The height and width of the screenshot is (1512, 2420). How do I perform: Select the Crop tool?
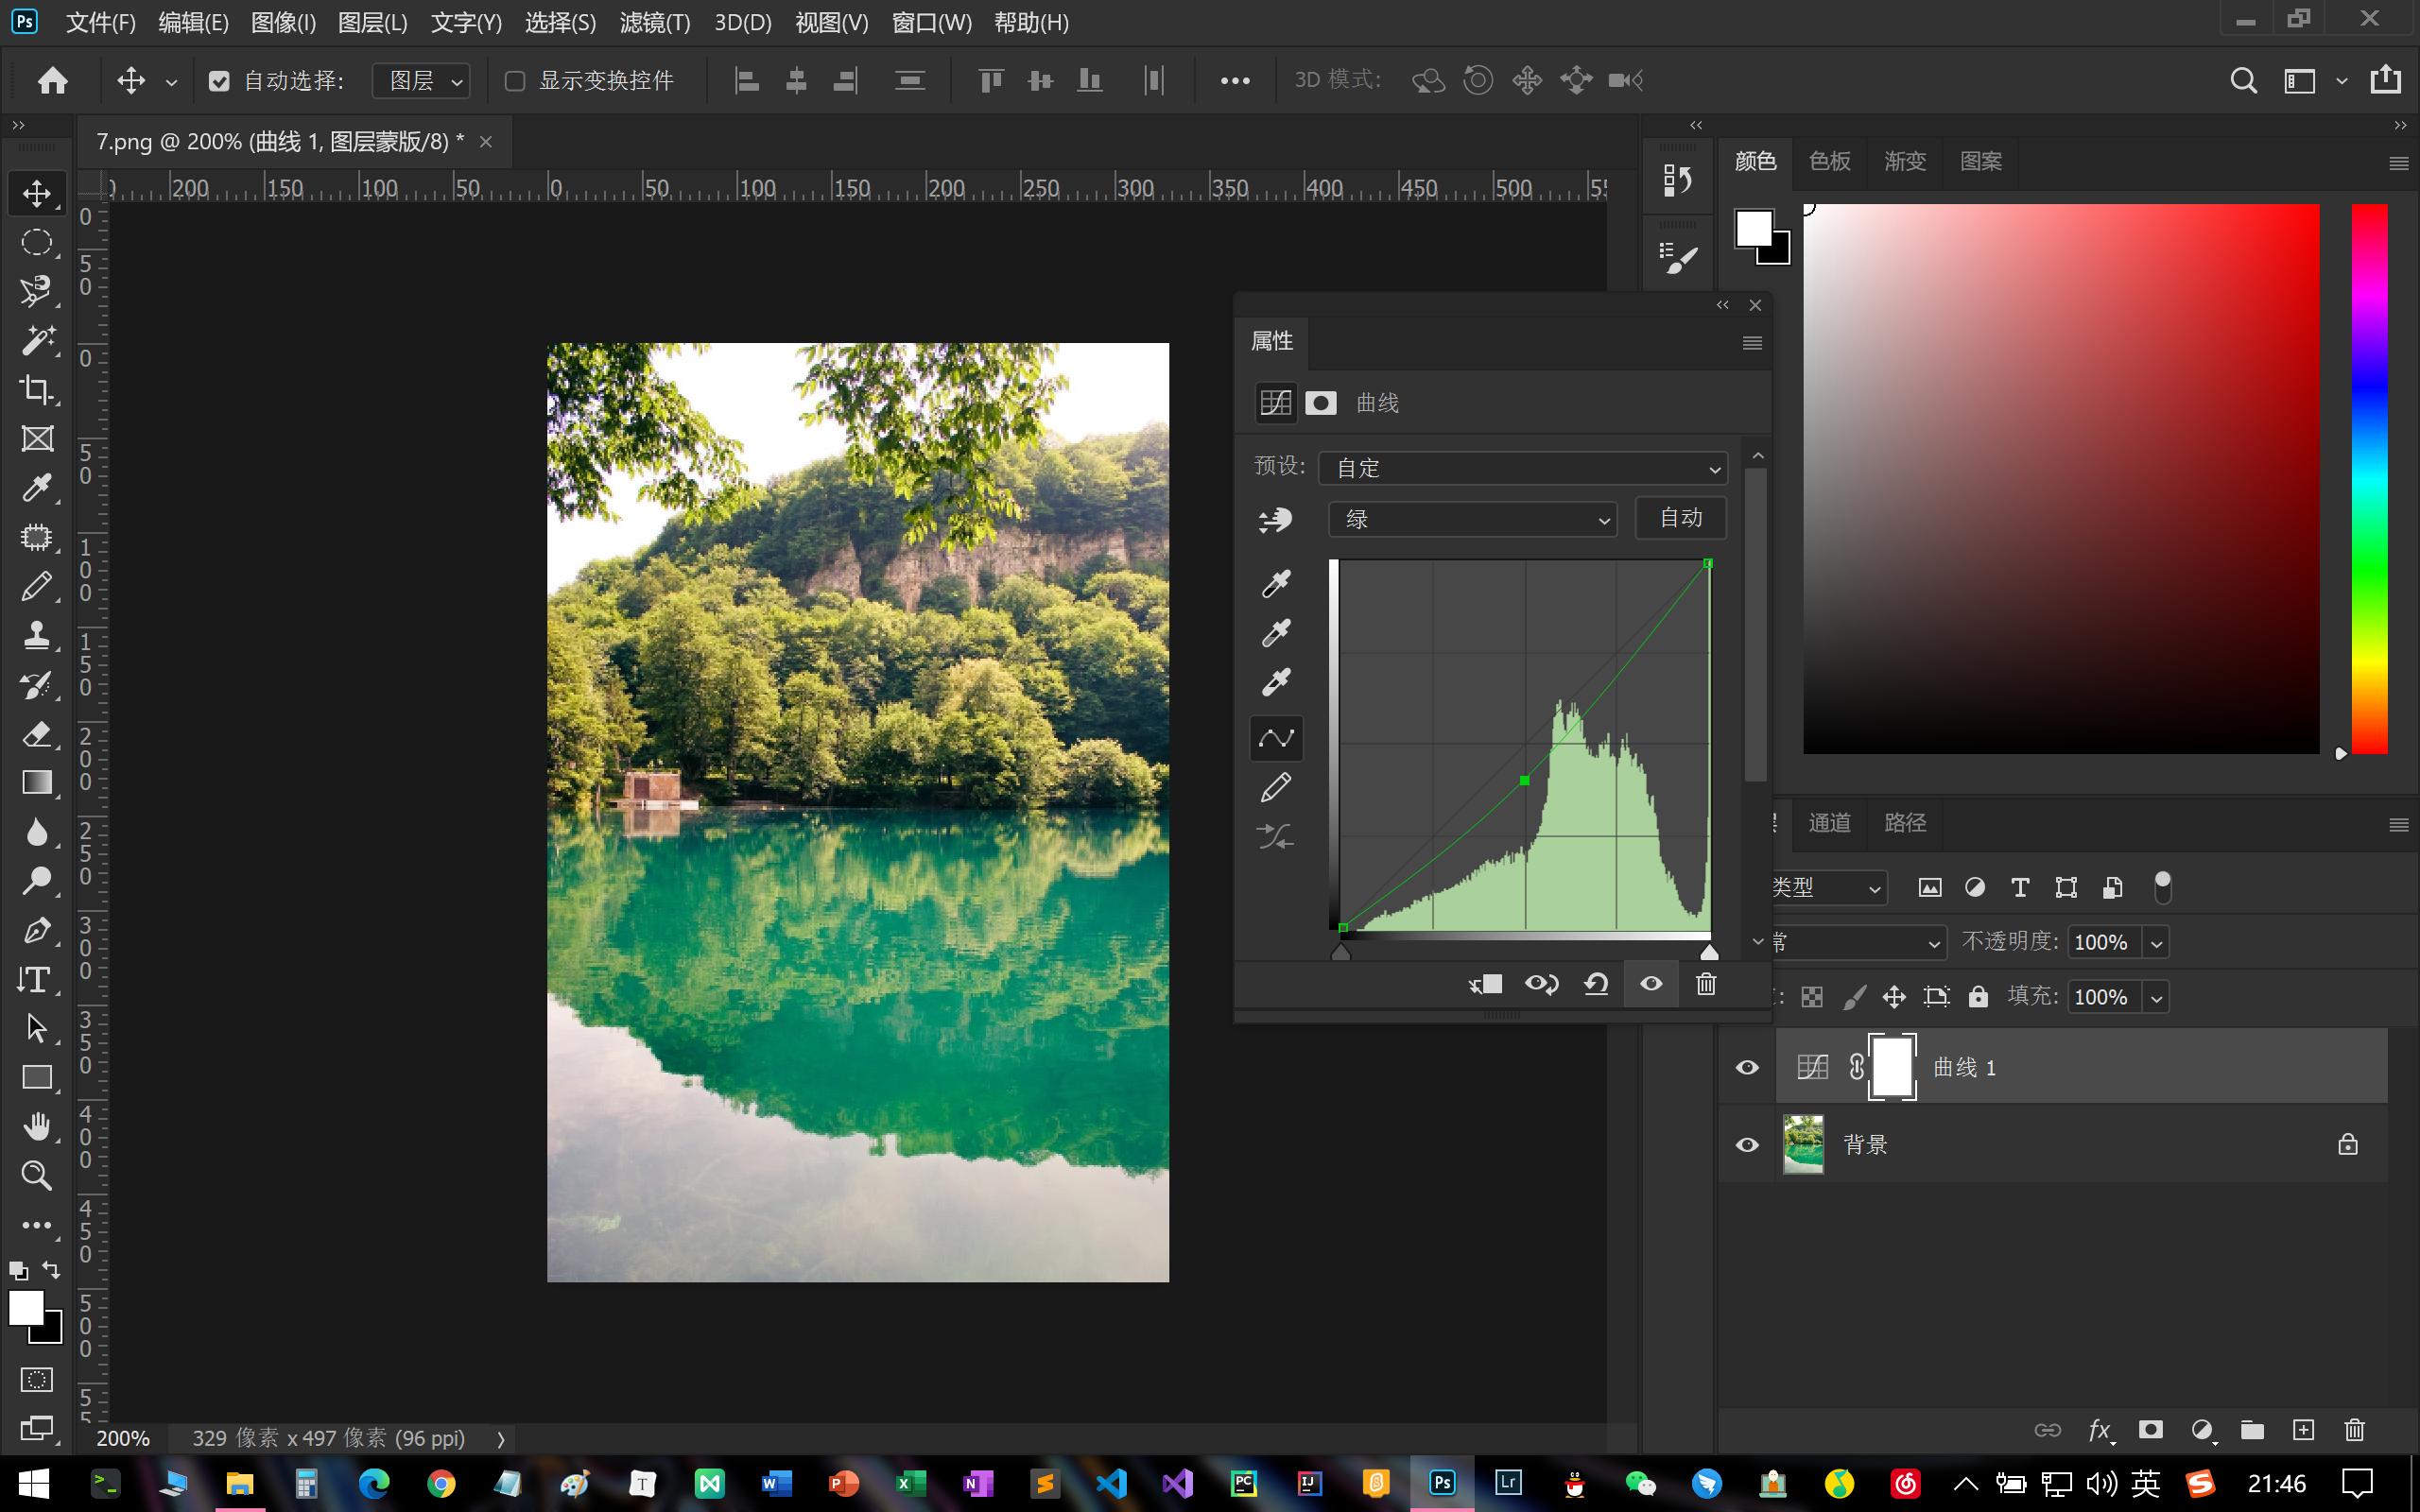tap(37, 389)
